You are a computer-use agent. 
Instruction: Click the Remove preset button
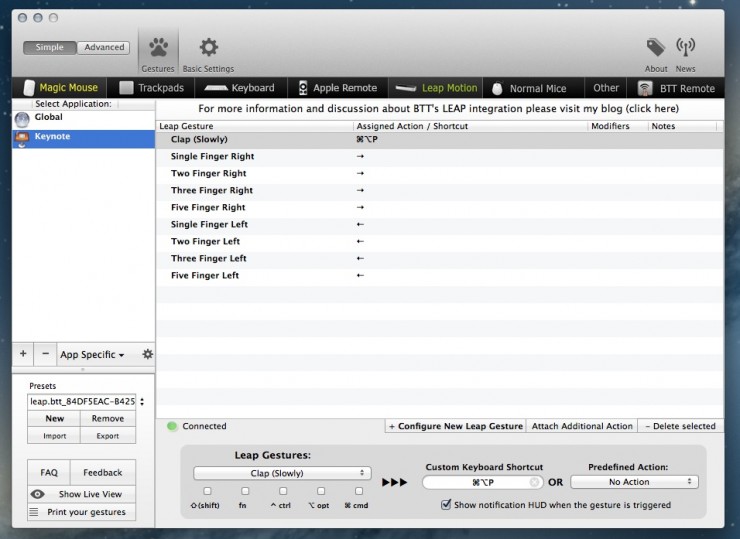[x=108, y=419]
